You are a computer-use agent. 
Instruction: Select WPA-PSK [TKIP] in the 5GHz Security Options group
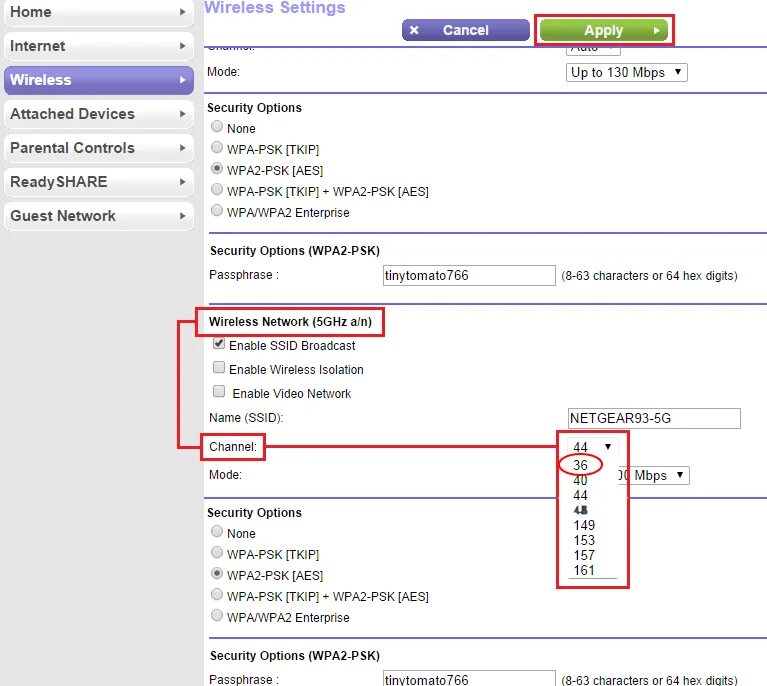coord(217,553)
